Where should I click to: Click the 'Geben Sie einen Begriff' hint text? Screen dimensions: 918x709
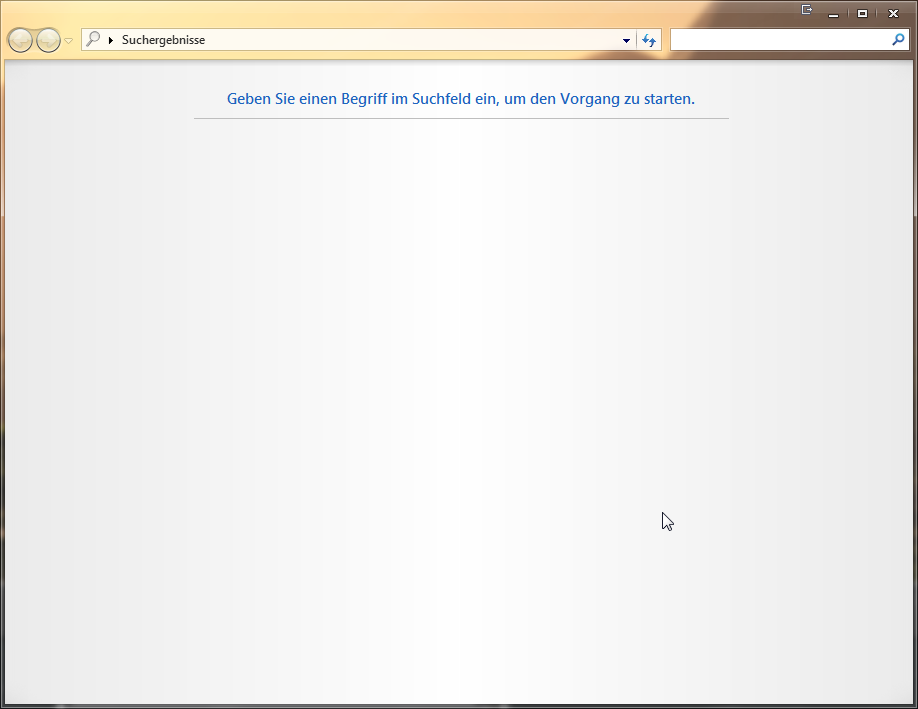(x=461, y=99)
